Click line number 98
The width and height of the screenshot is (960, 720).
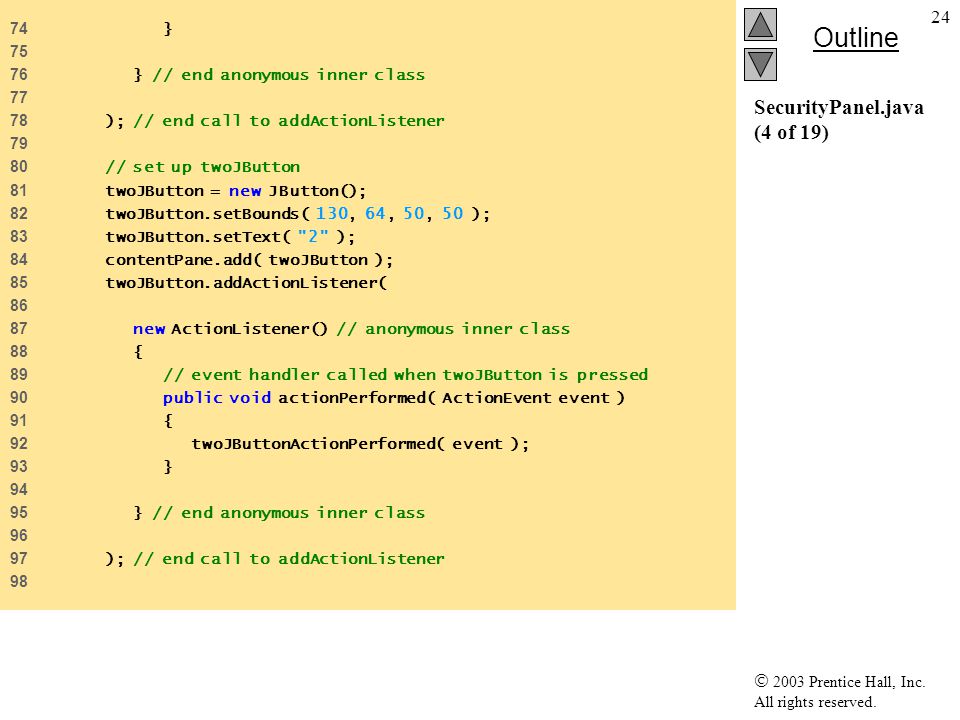click(18, 582)
